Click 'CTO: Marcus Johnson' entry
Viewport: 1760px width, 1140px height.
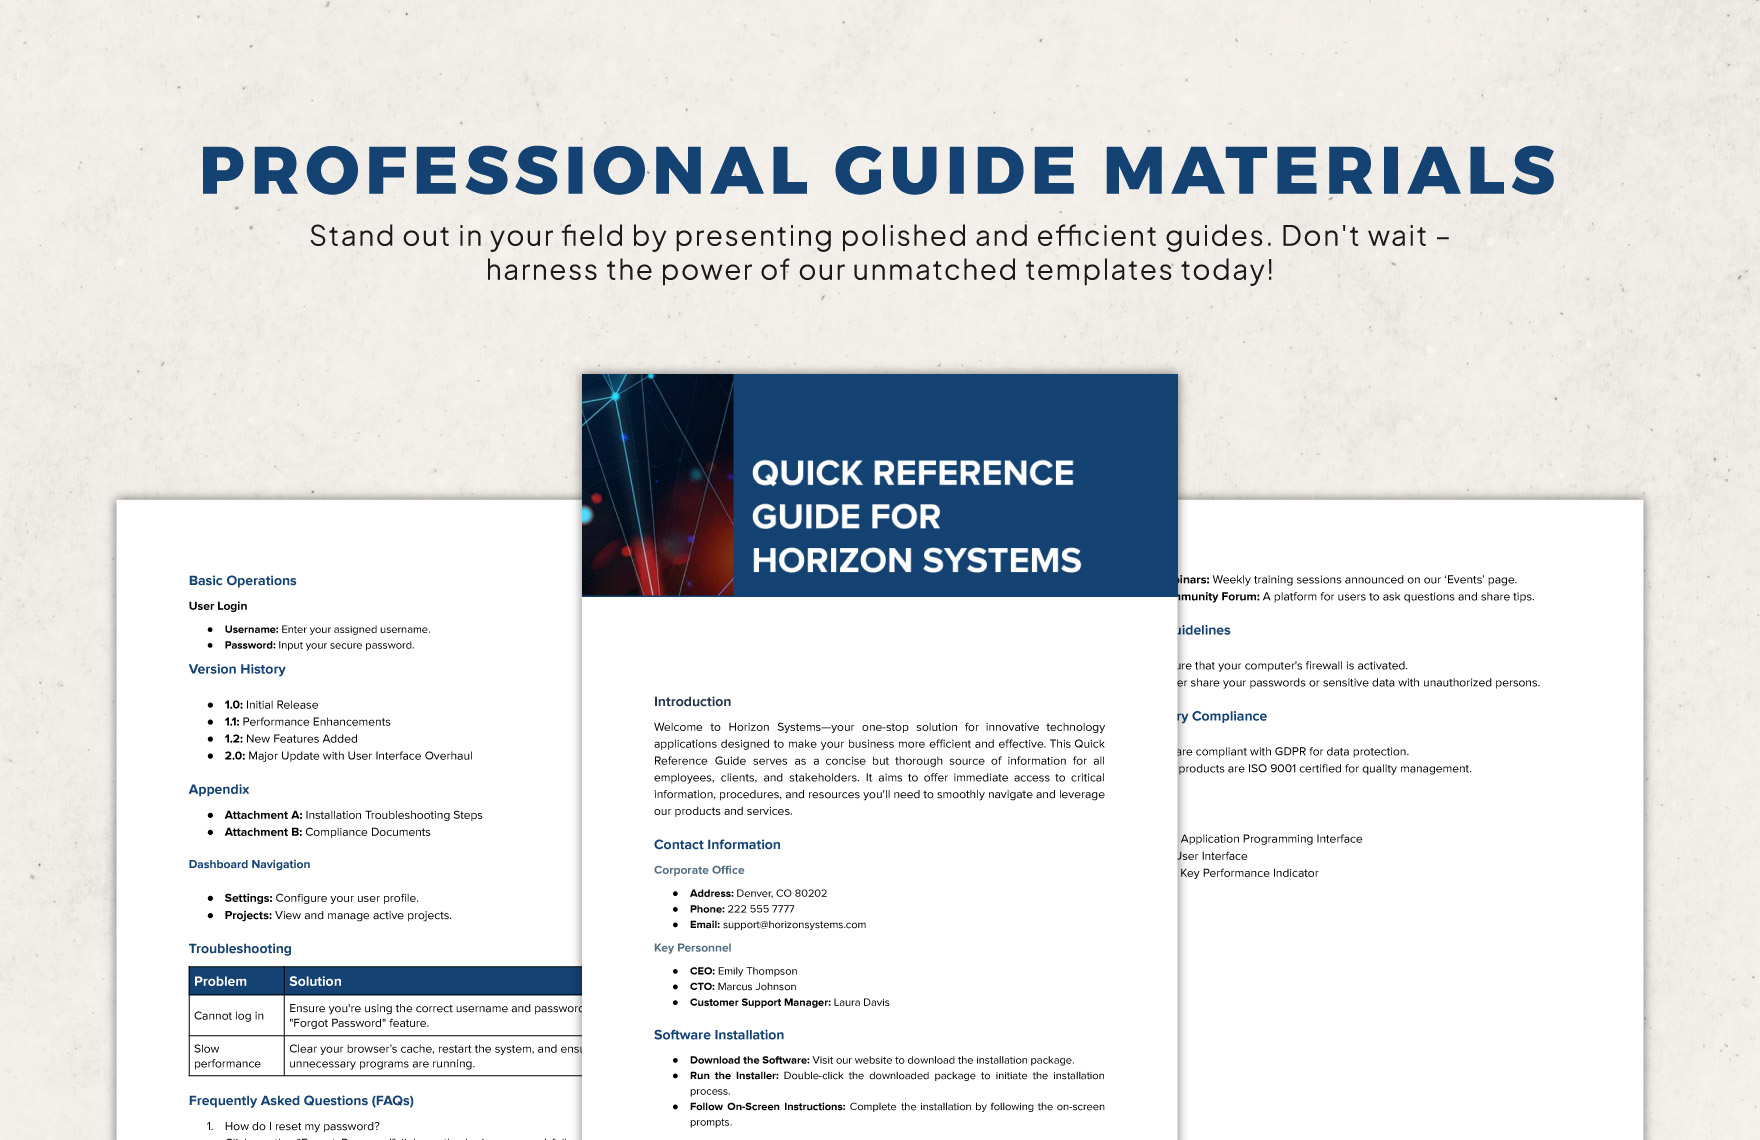pyautogui.click(x=743, y=987)
